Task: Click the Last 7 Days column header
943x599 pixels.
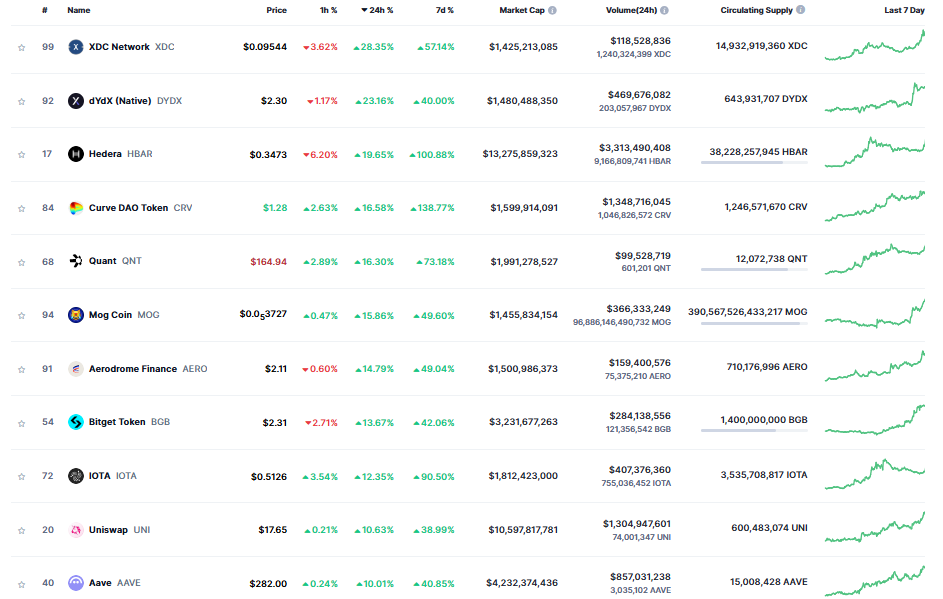Action: click(x=905, y=10)
